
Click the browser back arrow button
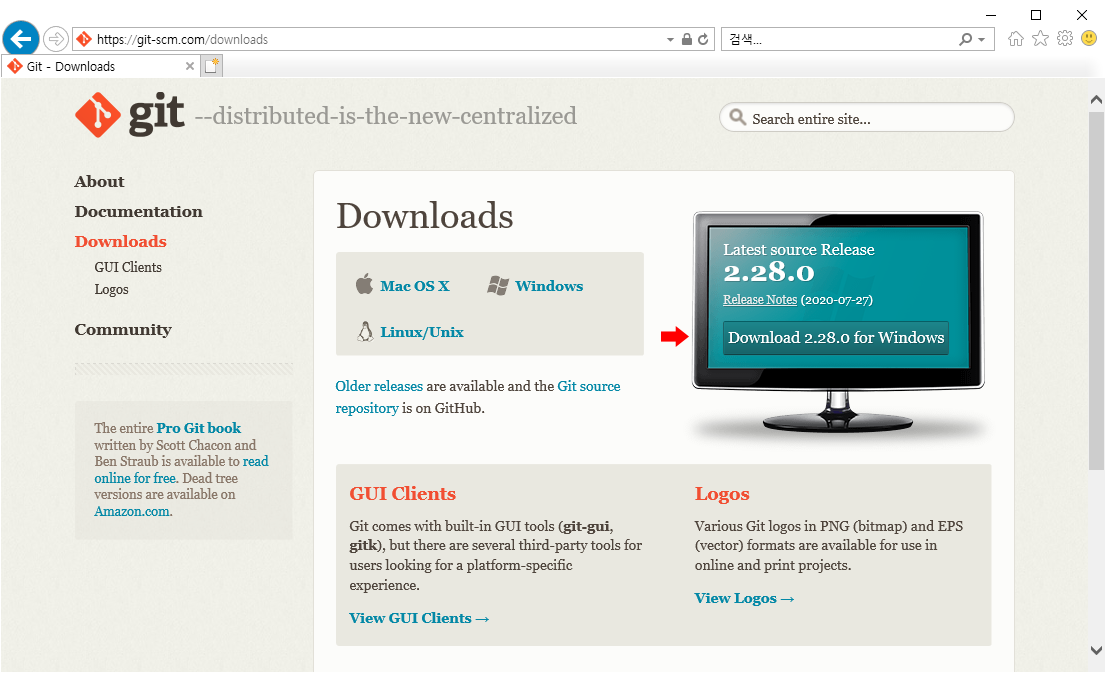point(21,38)
